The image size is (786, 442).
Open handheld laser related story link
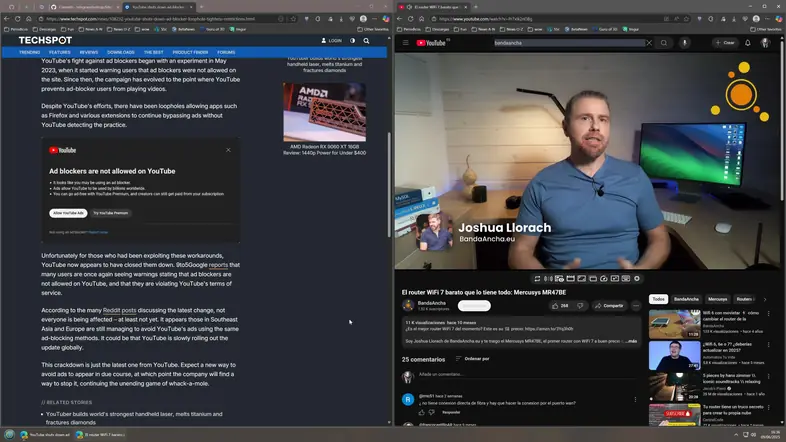click(x=134, y=418)
